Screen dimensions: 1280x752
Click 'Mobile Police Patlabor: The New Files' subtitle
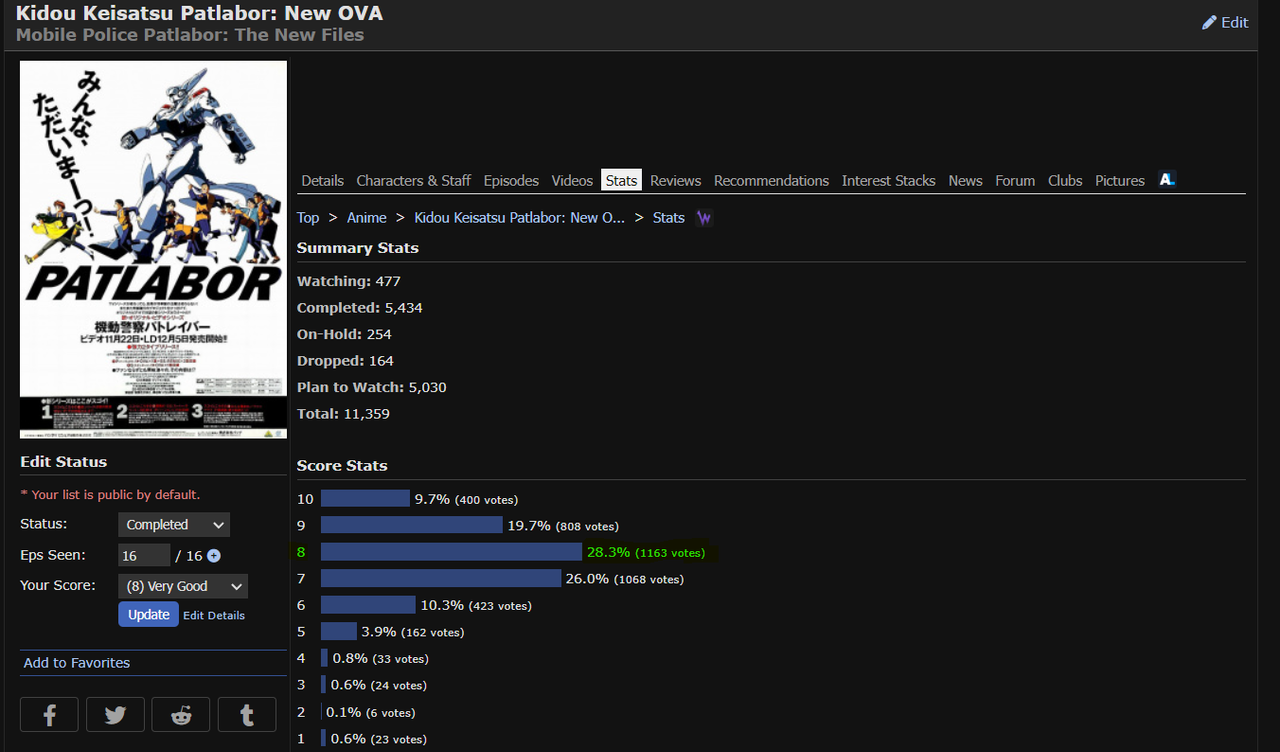pos(190,35)
